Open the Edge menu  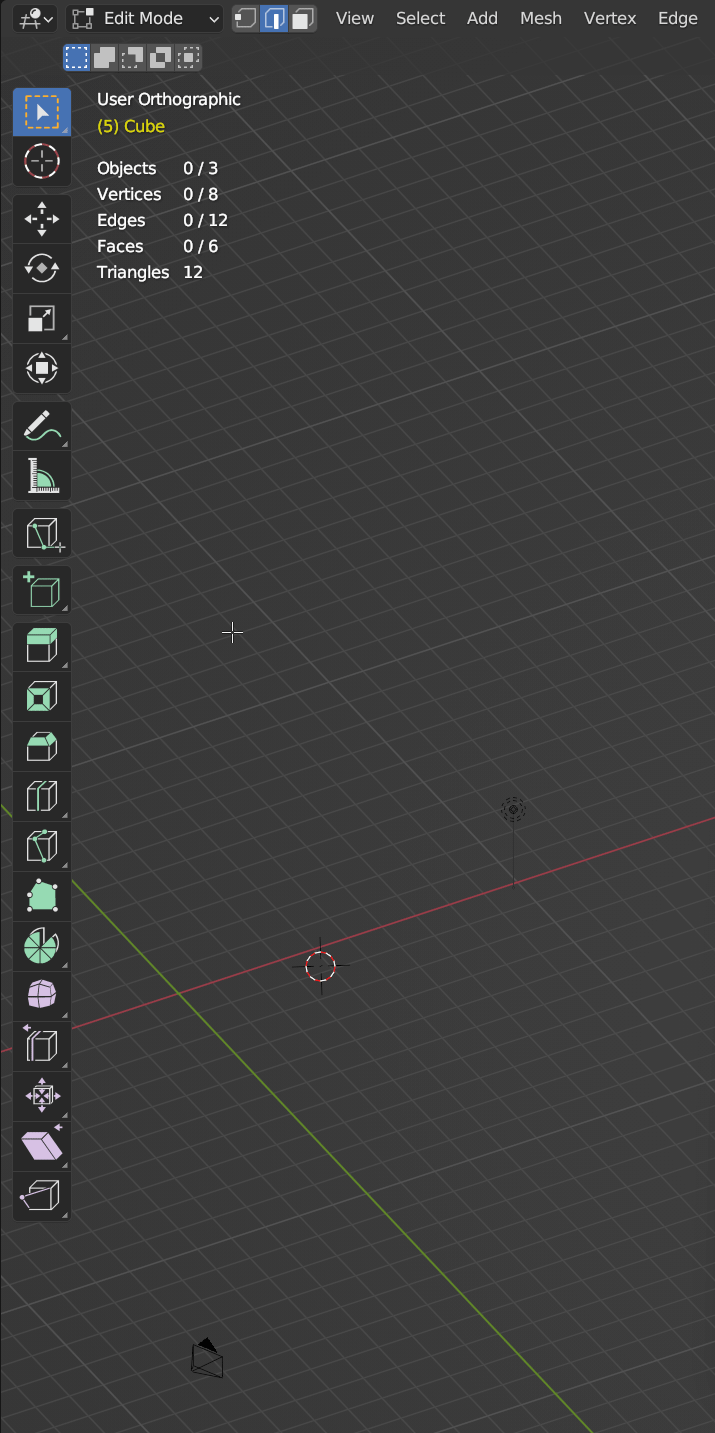tap(678, 18)
